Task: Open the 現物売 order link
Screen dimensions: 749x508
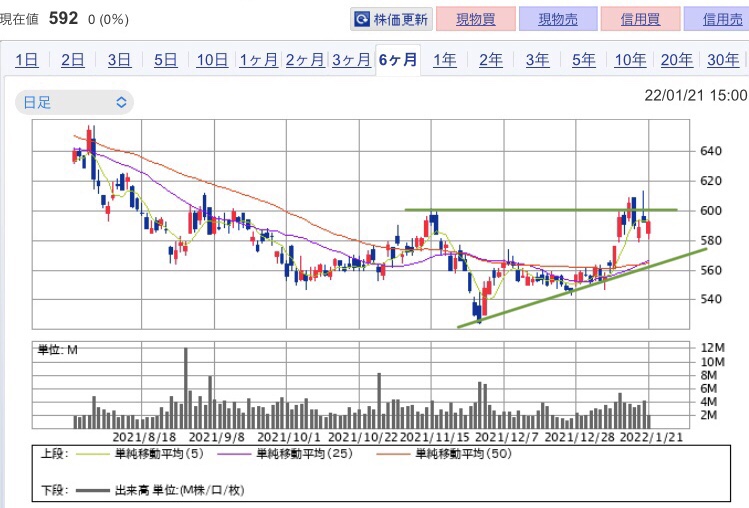Action: pyautogui.click(x=558, y=19)
